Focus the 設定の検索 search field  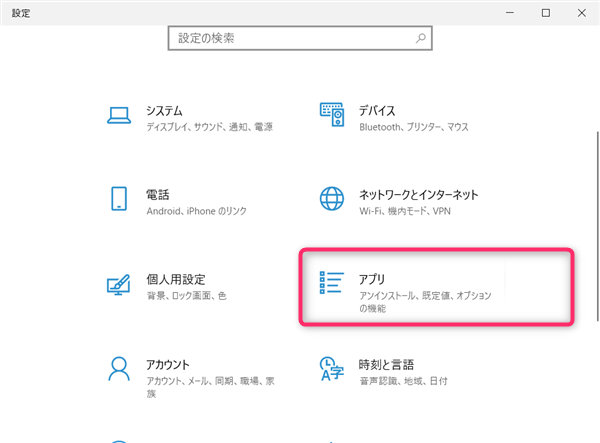pyautogui.click(x=300, y=38)
